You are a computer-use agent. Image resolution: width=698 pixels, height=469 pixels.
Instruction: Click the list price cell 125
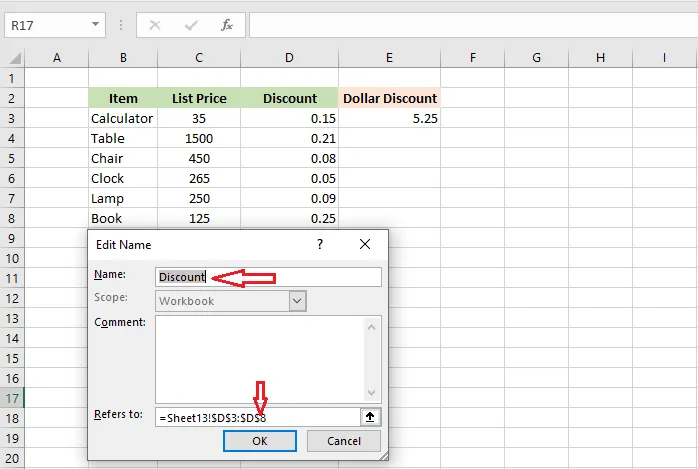(x=199, y=218)
